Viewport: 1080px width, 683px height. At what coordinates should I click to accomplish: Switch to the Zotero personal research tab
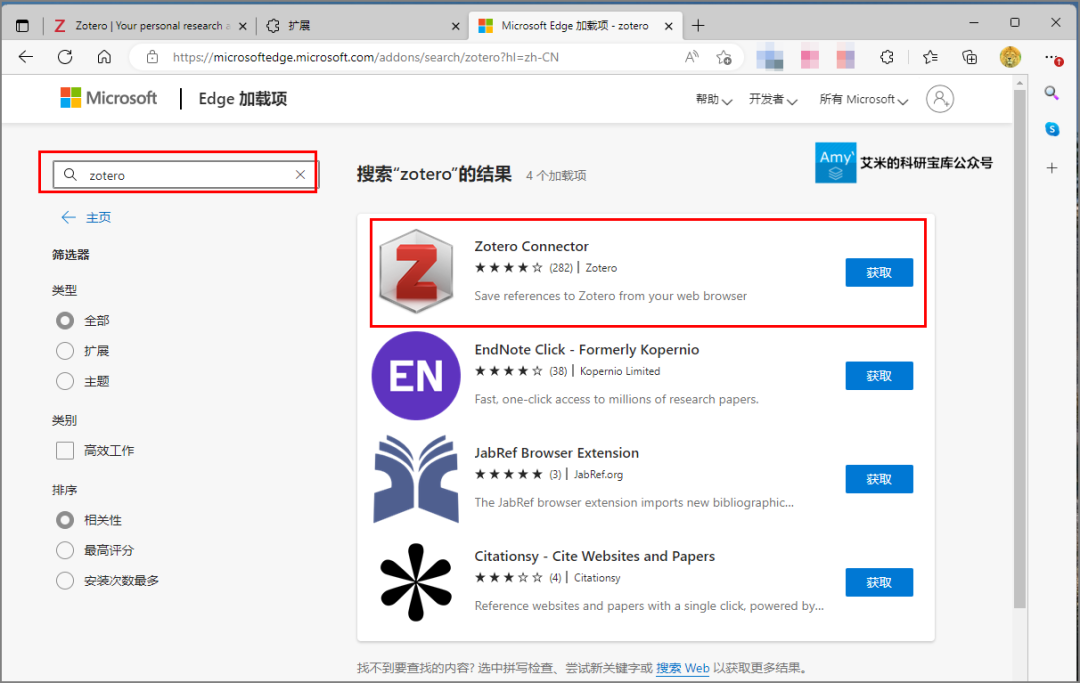pyautogui.click(x=152, y=25)
